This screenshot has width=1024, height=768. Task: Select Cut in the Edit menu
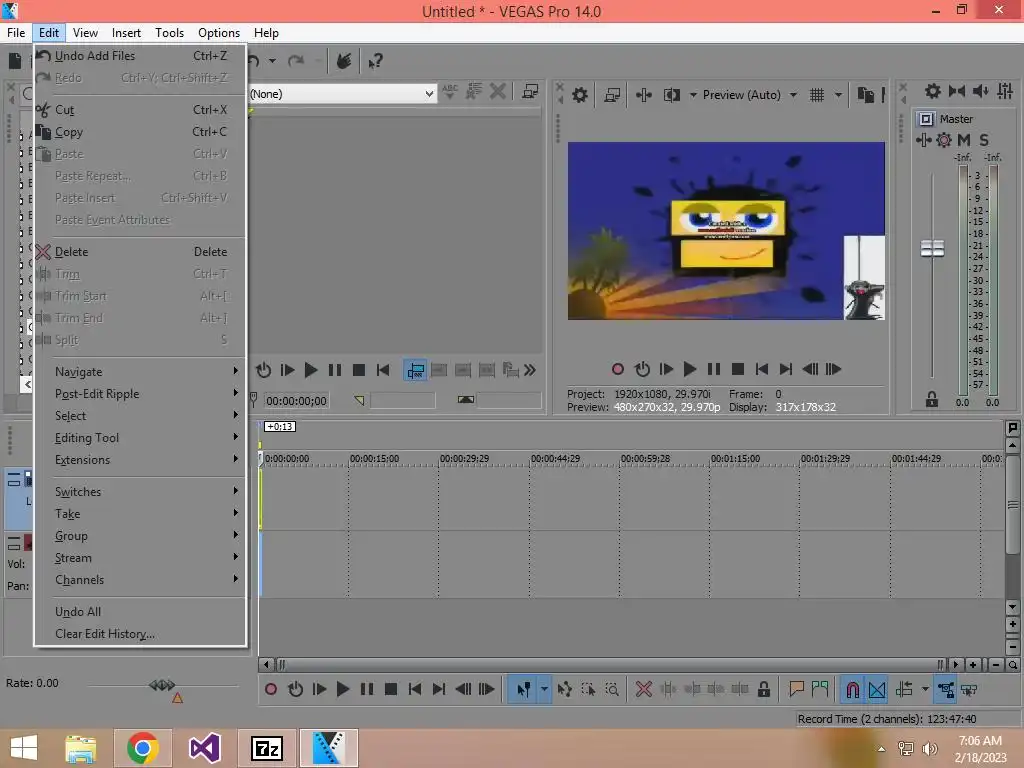tap(140, 110)
